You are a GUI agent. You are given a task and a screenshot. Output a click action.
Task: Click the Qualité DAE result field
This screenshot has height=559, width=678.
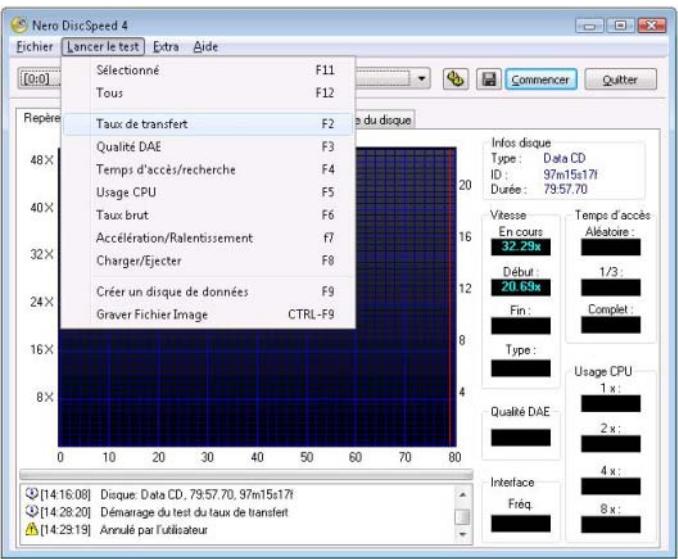click(x=521, y=438)
